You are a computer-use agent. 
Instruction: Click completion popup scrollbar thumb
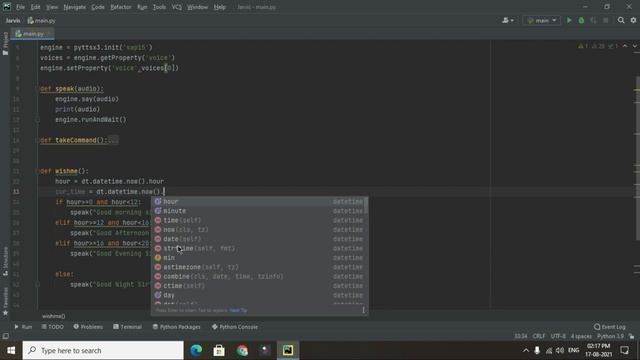(366, 205)
